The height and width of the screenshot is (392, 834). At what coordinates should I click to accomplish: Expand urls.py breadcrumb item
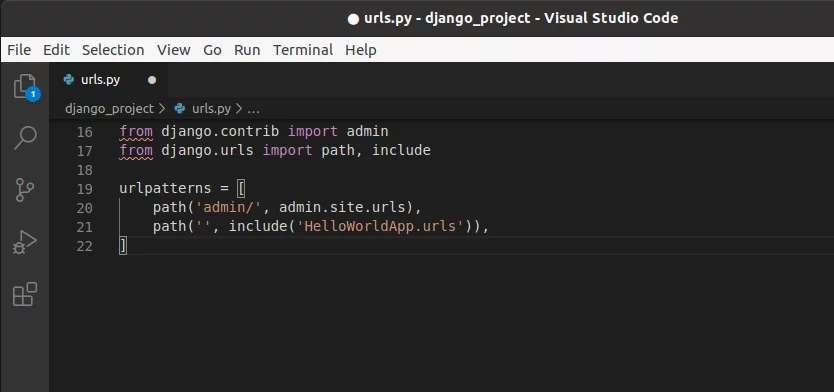[x=211, y=109]
